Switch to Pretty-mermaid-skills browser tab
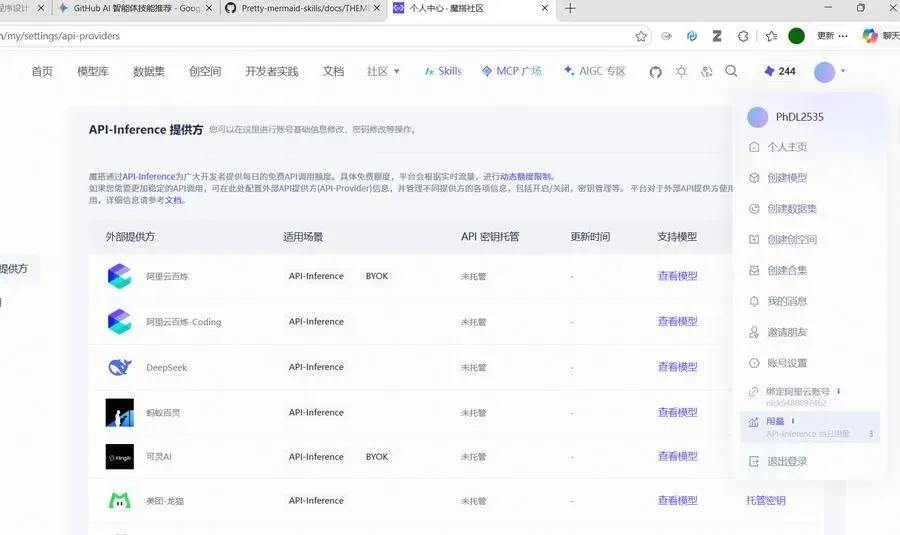The height and width of the screenshot is (535, 900). pos(302,9)
